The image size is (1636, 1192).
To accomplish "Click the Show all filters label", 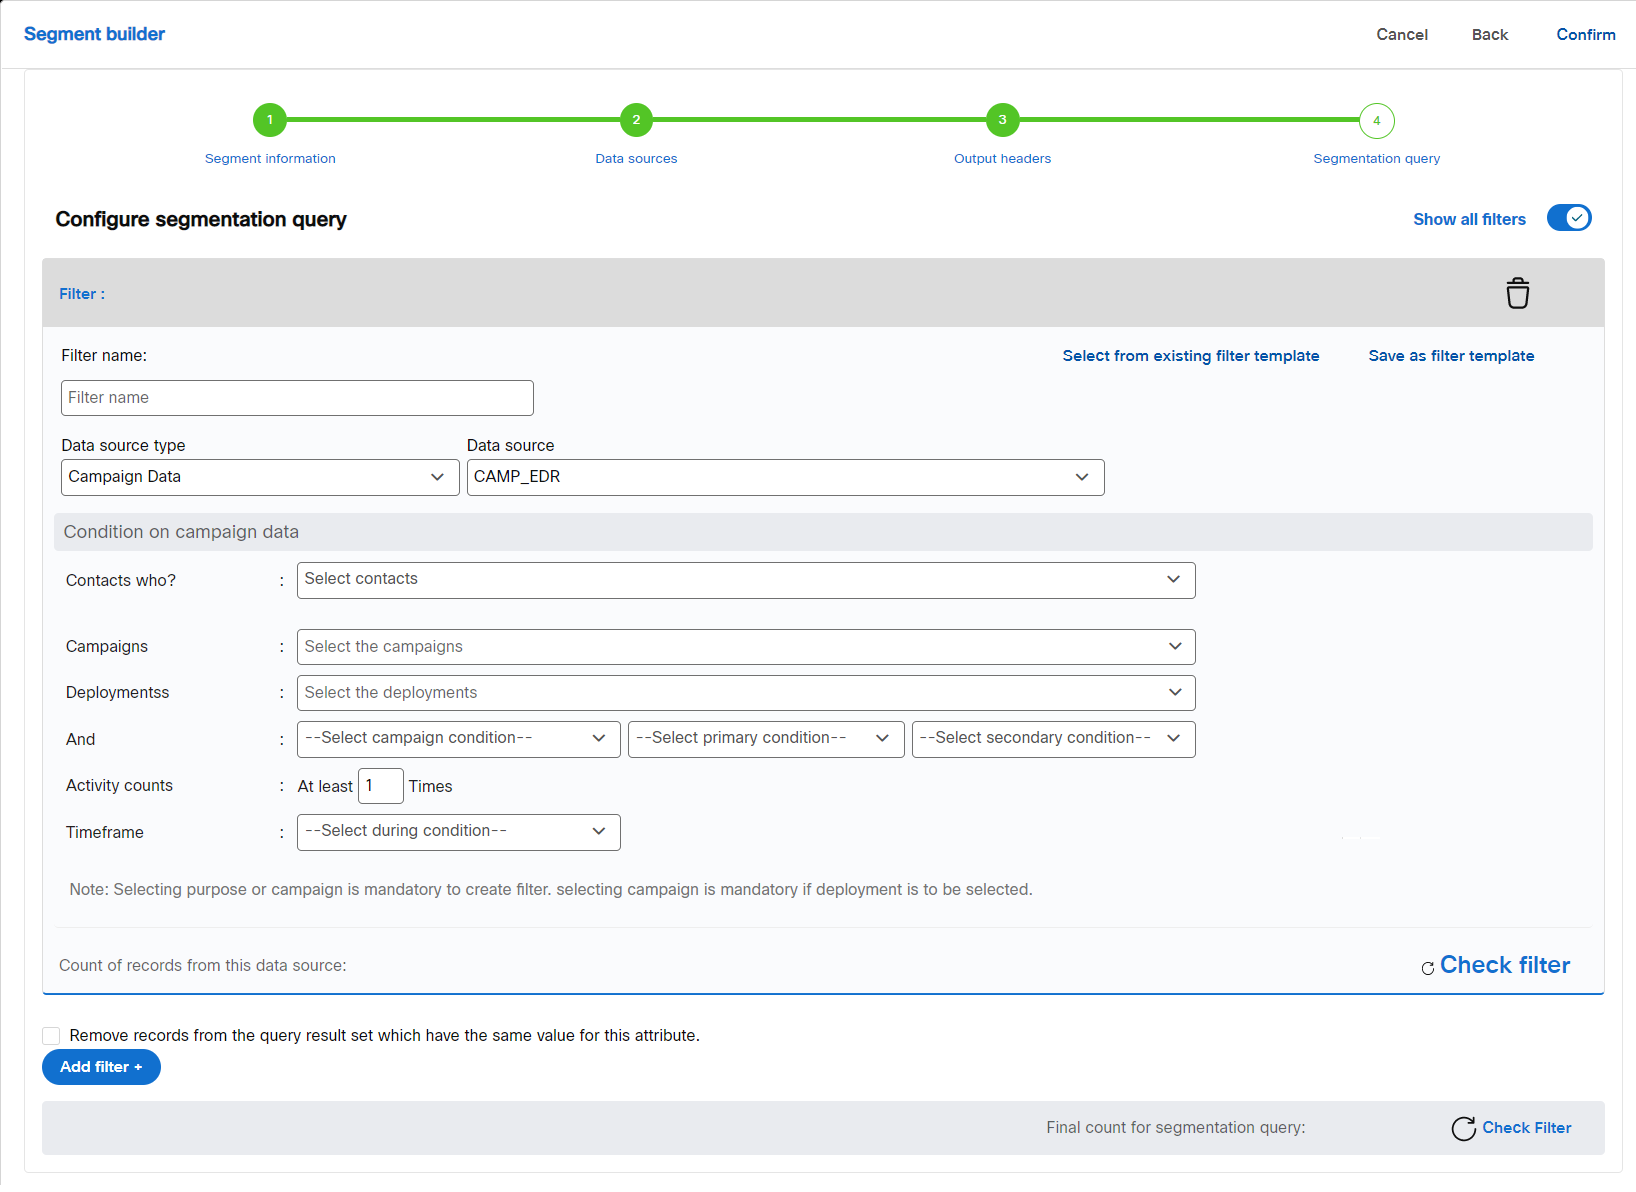I will [1469, 219].
